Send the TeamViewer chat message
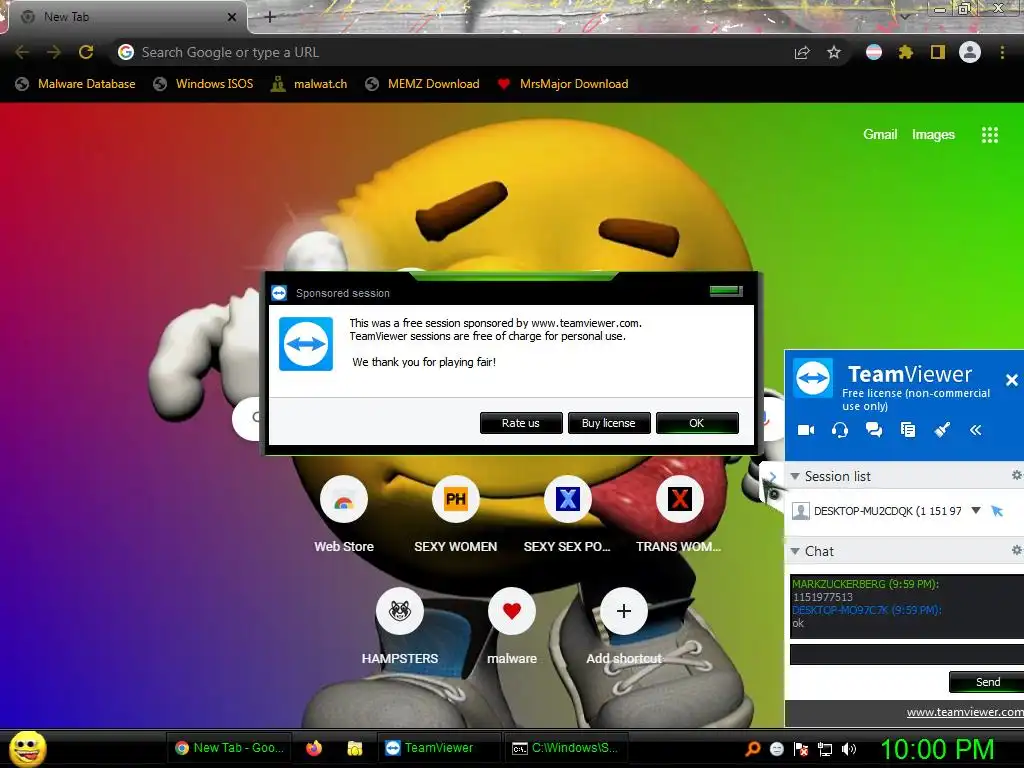The image size is (1024, 768). point(987,682)
